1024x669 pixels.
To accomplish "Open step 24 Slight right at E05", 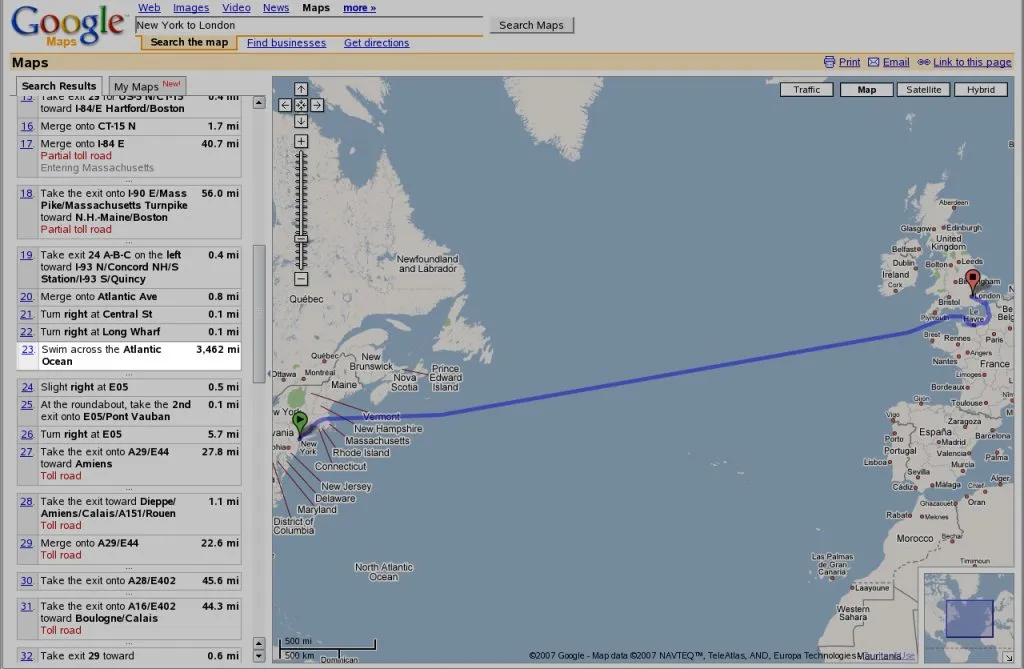I will point(129,387).
